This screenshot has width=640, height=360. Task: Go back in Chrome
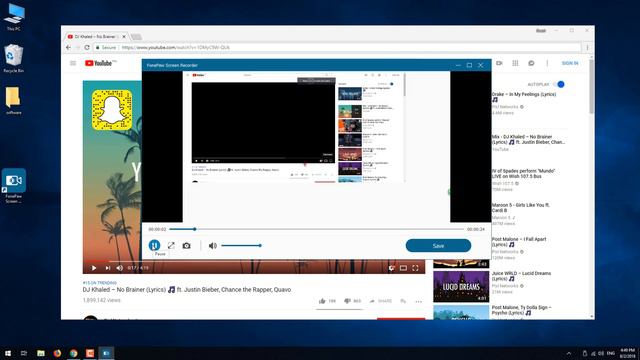(69, 47)
